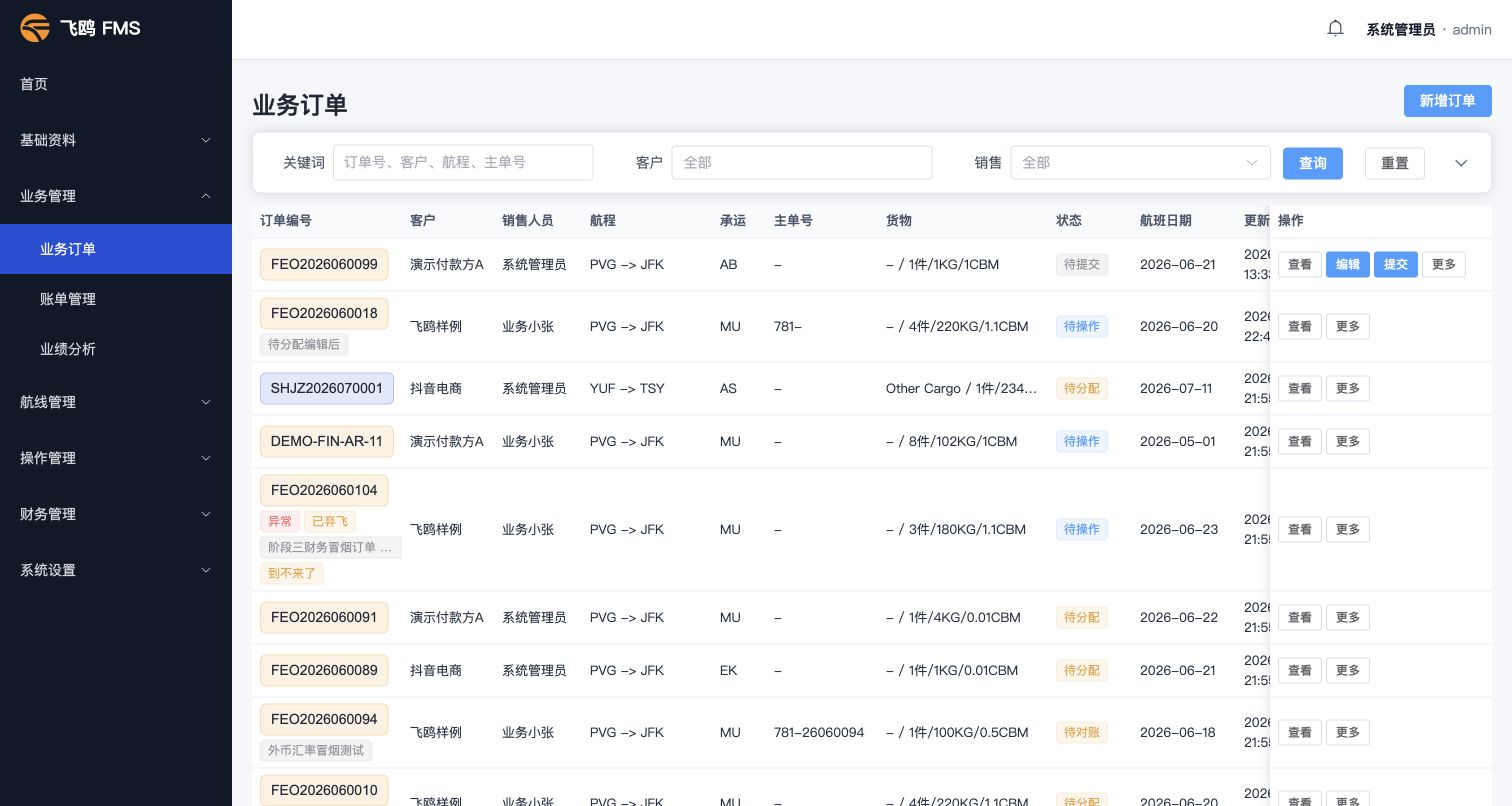Viewport: 1512px width, 806px height.
Task: Focus the 客户 filter input
Action: point(801,162)
